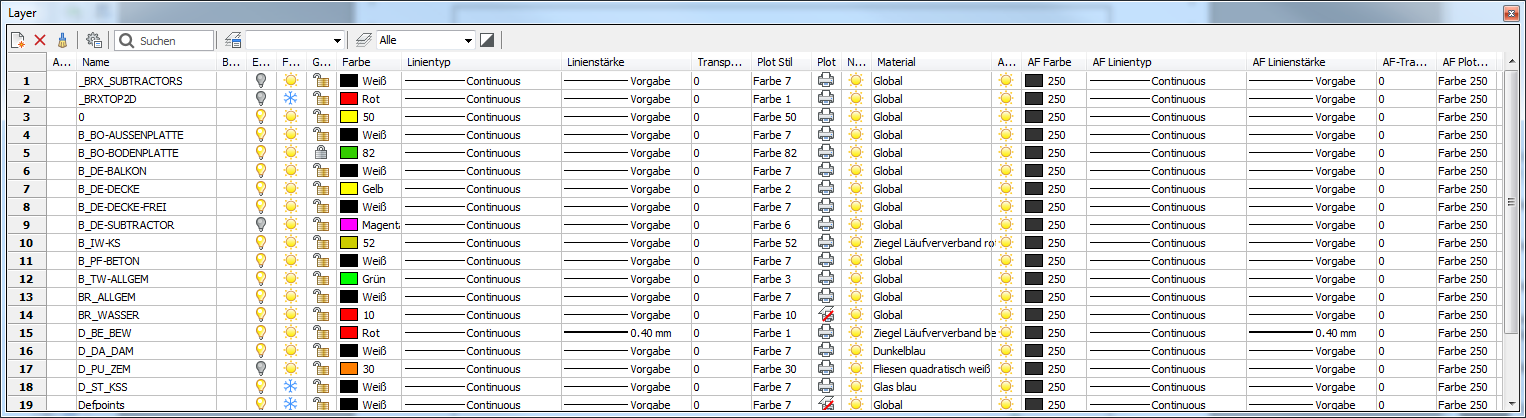The image size is (1526, 418).
Task: Unlock the B_BO-BODENPLATTE layer padlock
Action: [x=320, y=153]
